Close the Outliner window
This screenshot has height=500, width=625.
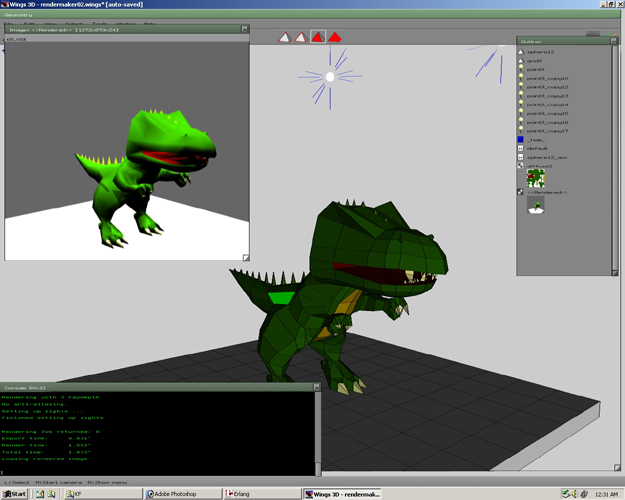(x=613, y=40)
